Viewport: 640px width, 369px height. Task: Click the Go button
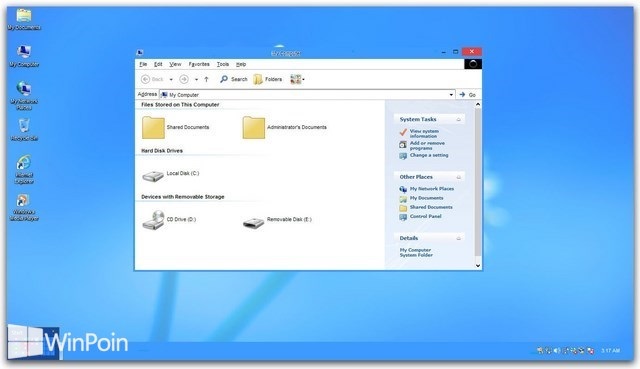point(468,95)
